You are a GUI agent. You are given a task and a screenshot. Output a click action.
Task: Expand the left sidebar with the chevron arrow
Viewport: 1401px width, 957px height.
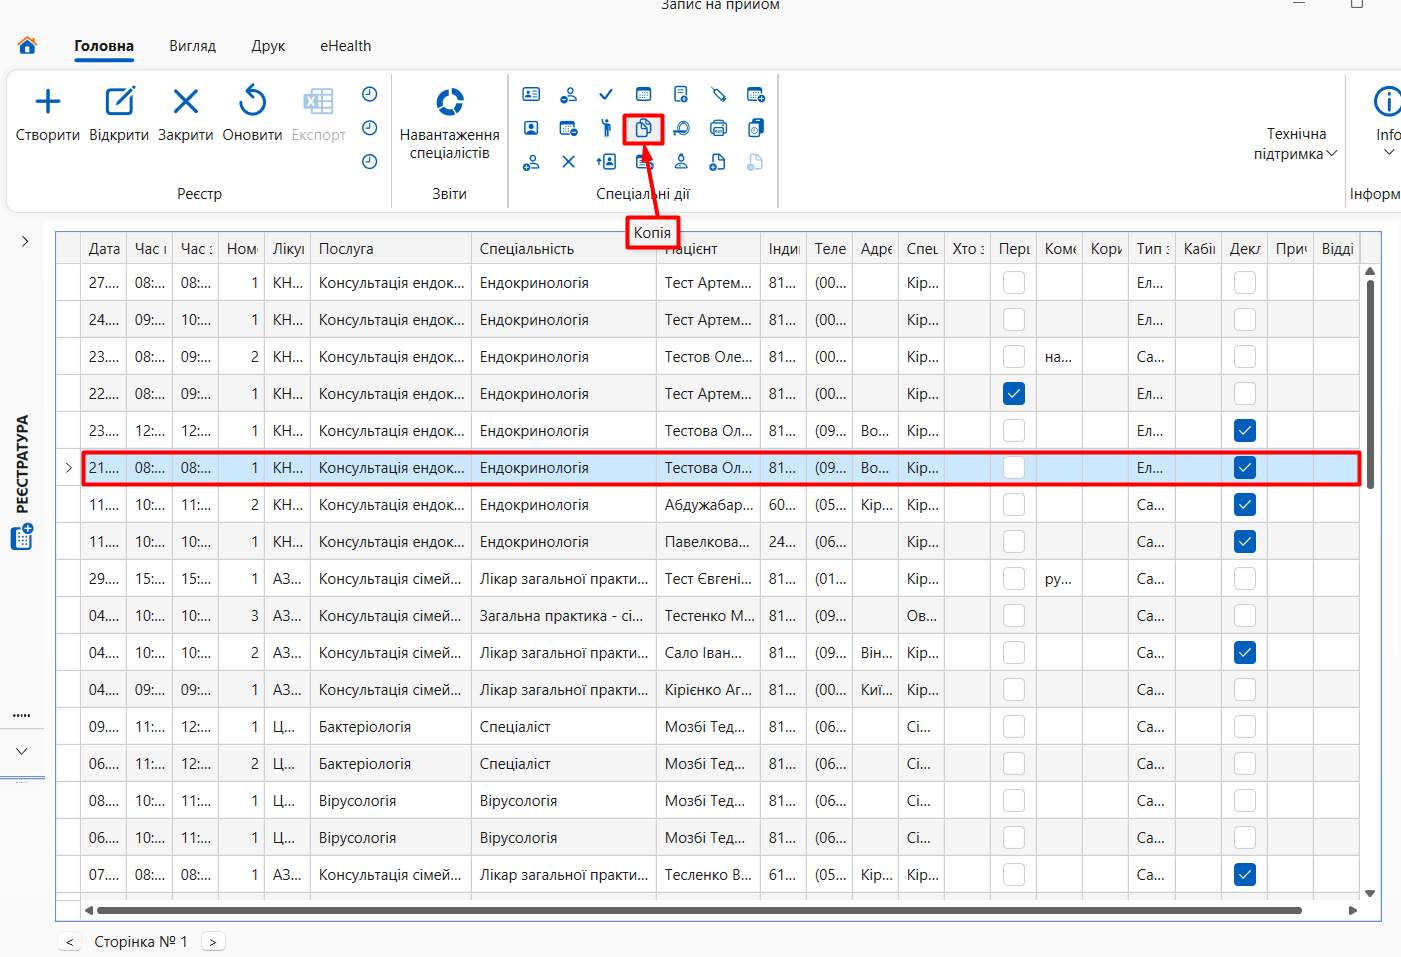25,241
